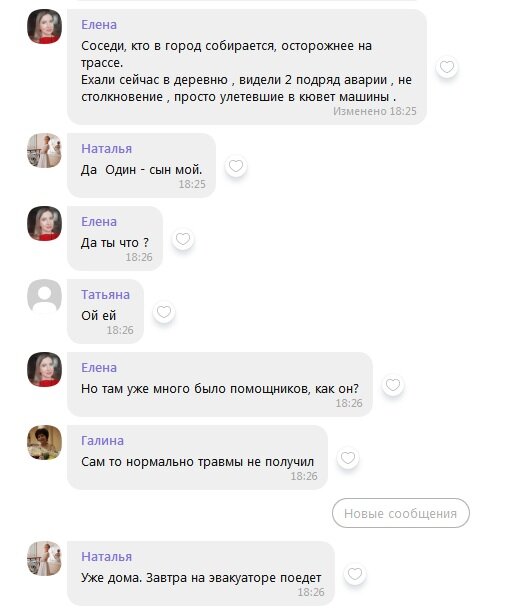The width and height of the screenshot is (525, 611).
Task: Like "Уже дома. Завтра на эвакуаторе поедет"
Action: (x=355, y=574)
